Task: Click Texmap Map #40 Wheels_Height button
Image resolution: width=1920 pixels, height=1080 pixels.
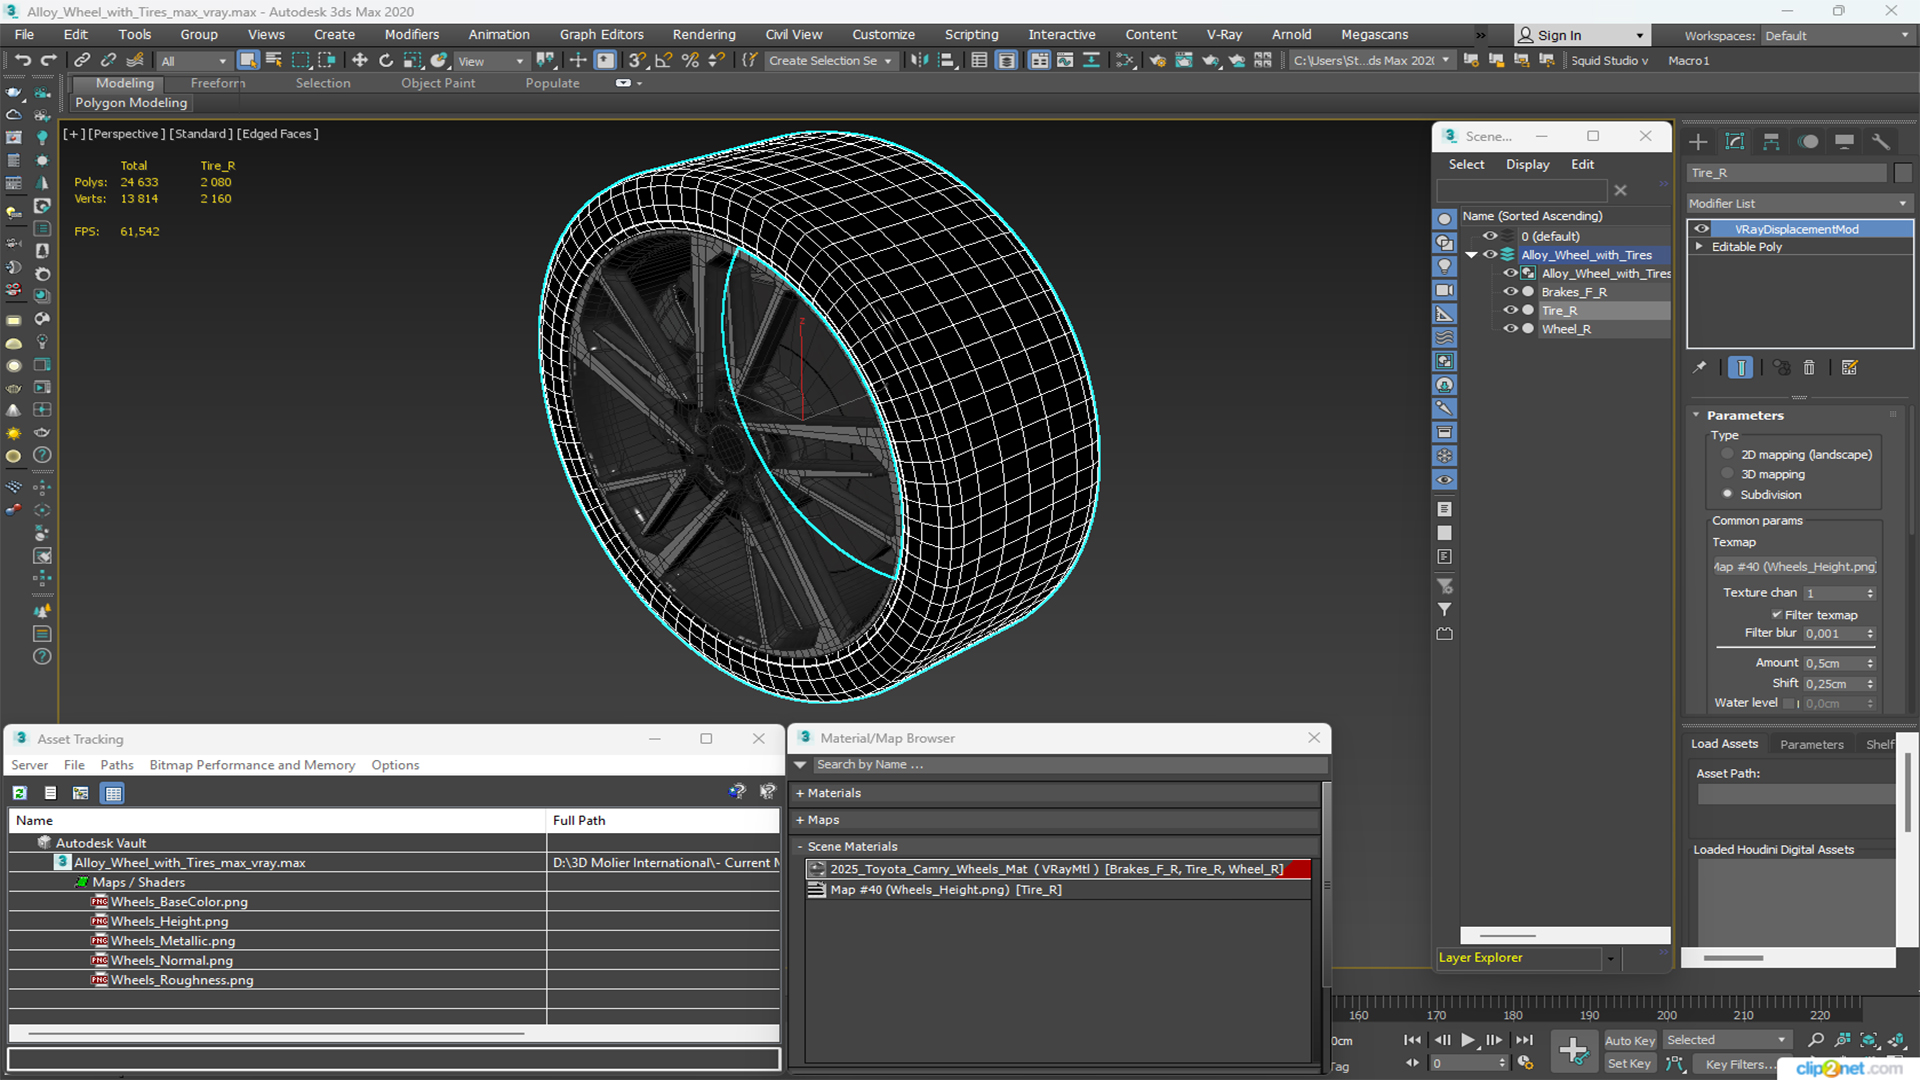Action: click(x=1794, y=567)
